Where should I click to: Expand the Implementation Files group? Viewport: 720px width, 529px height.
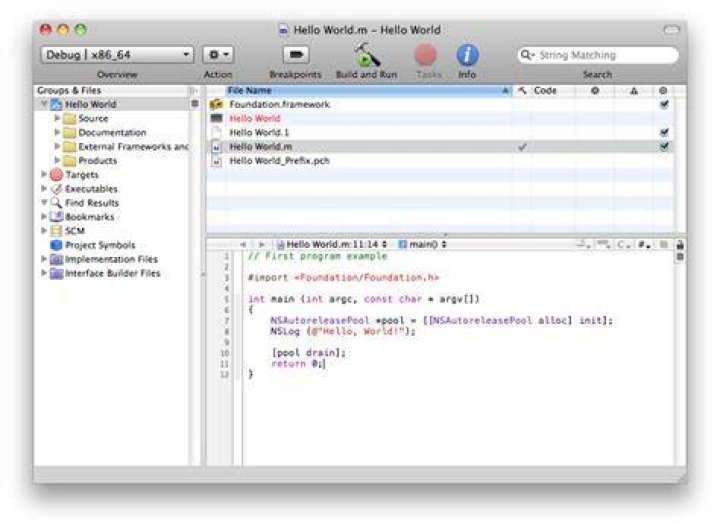(x=44, y=259)
